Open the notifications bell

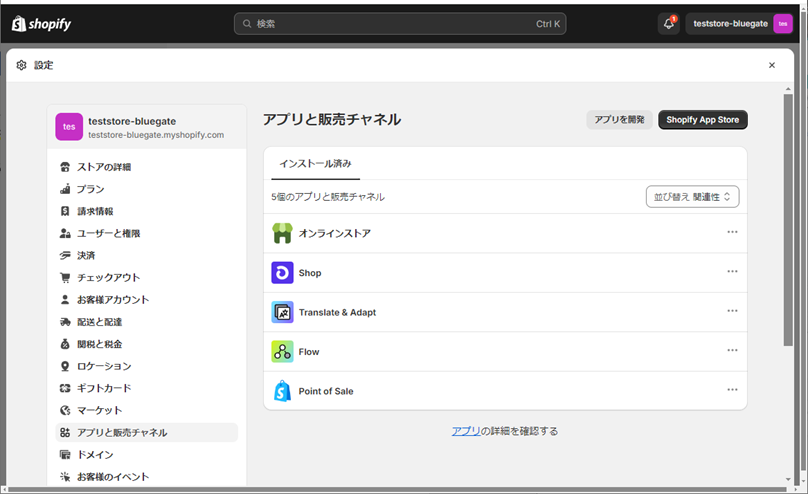click(668, 24)
